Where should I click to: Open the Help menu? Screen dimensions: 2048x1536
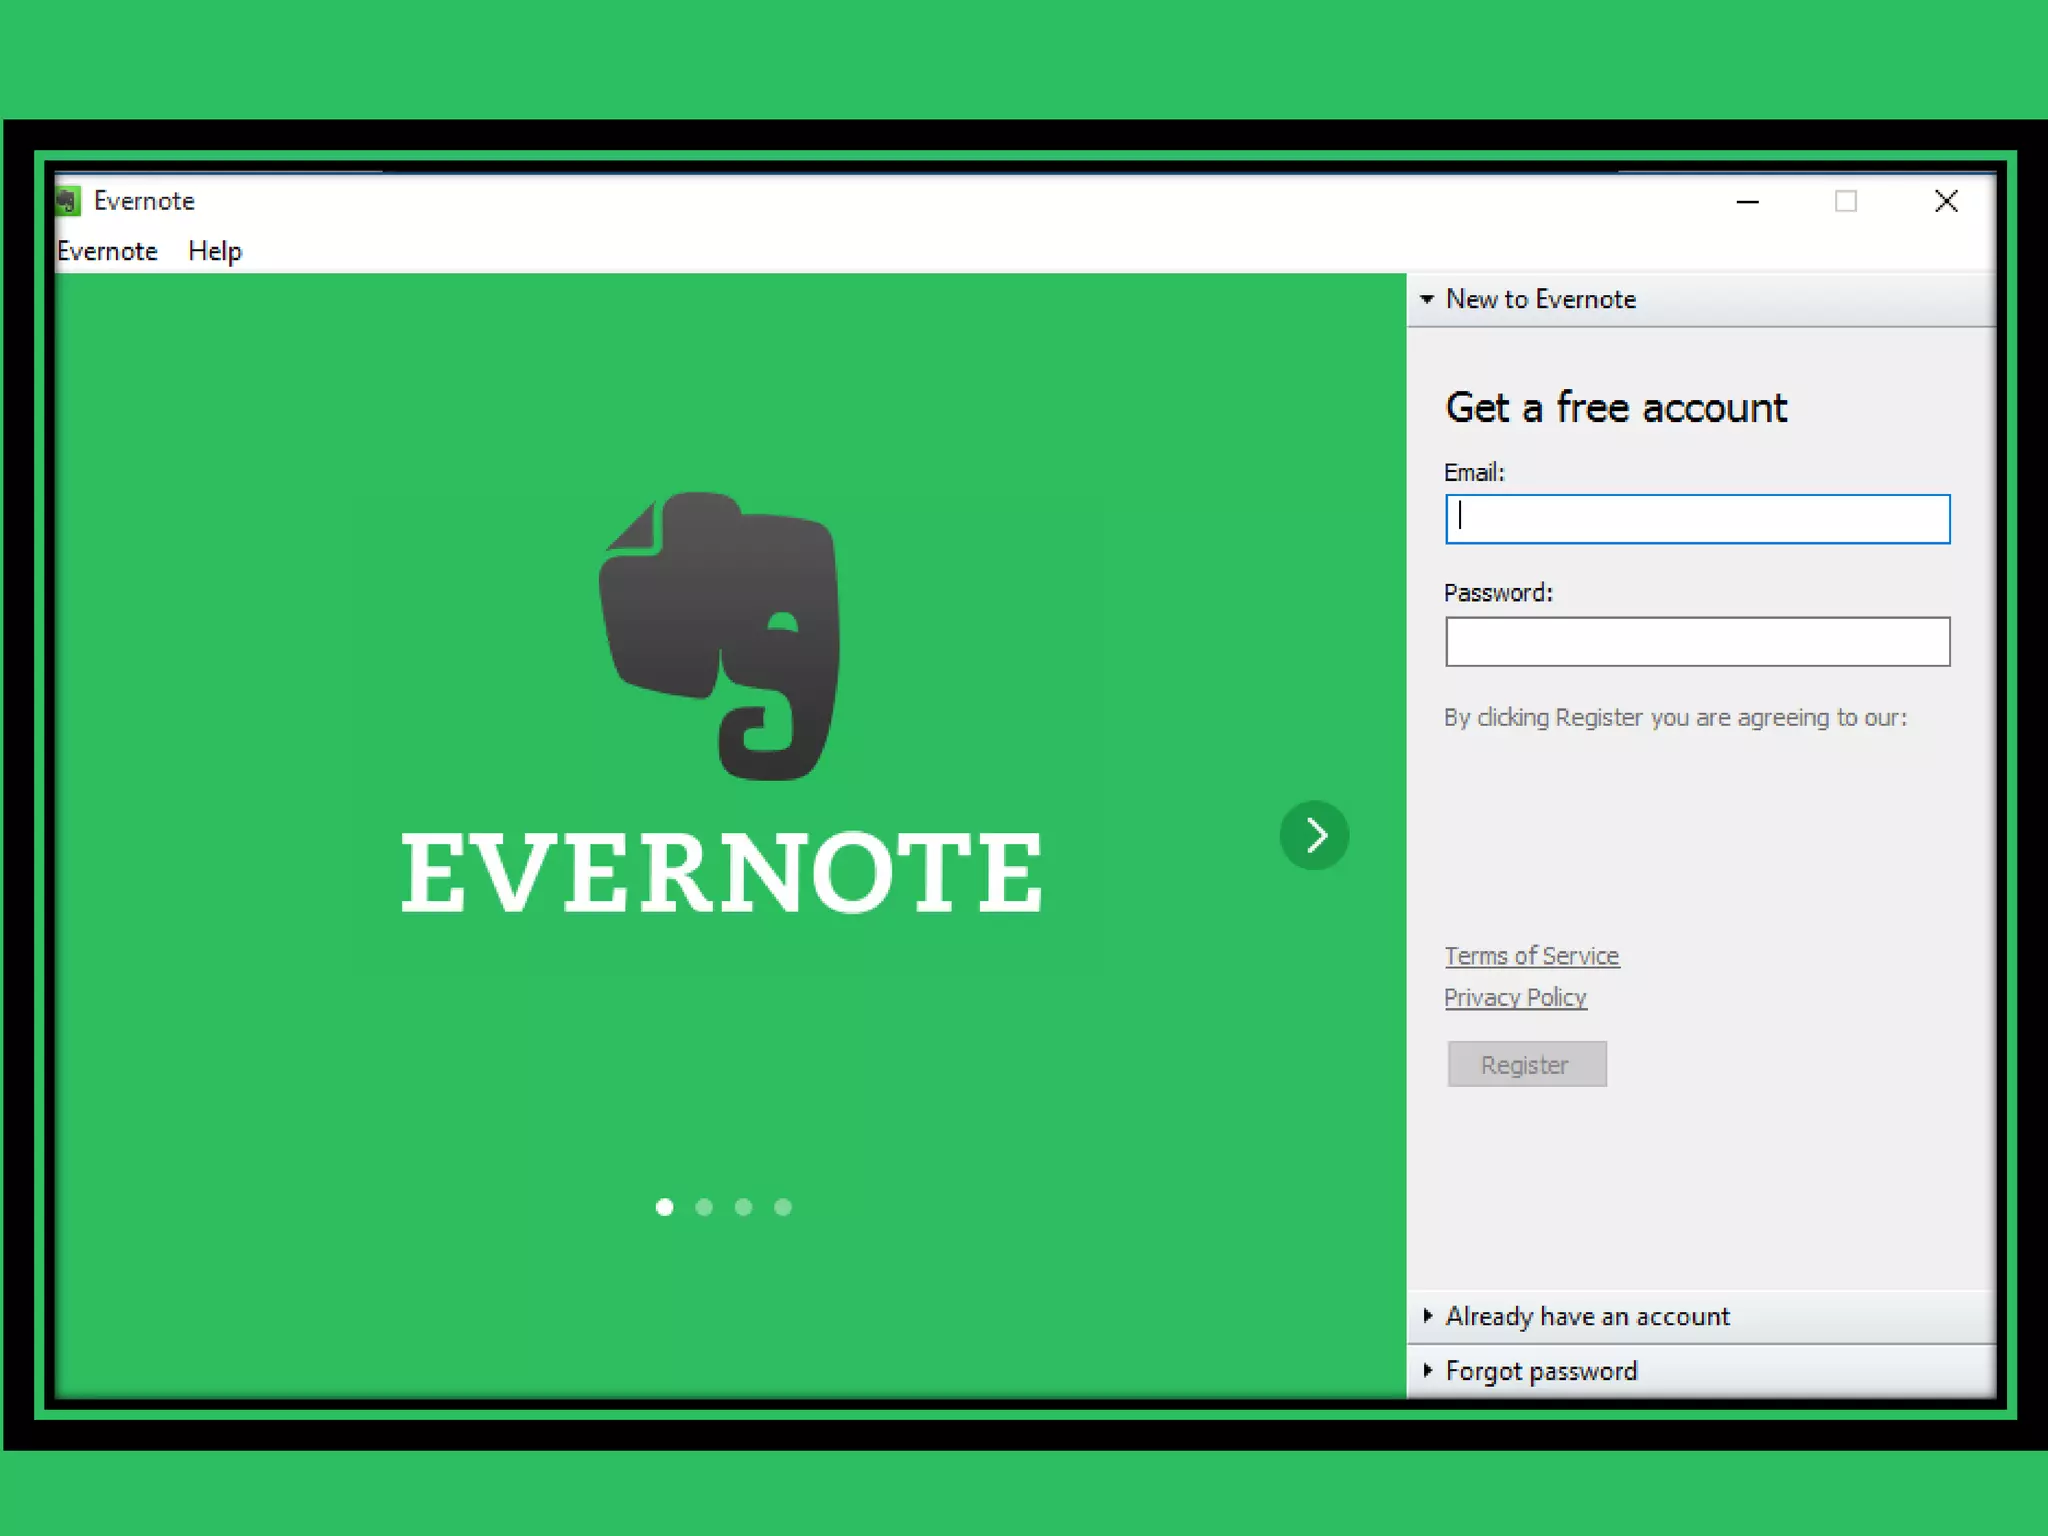click(214, 251)
